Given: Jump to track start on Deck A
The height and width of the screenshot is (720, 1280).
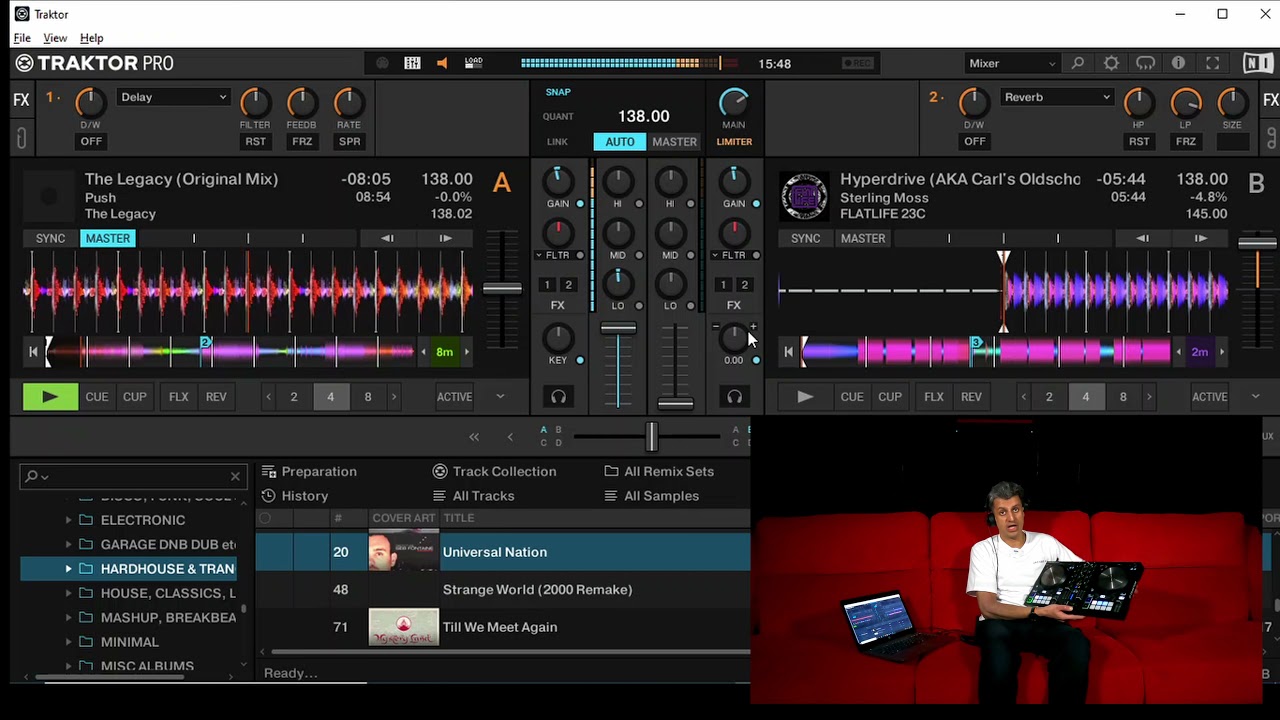Looking at the screenshot, I should [x=33, y=351].
